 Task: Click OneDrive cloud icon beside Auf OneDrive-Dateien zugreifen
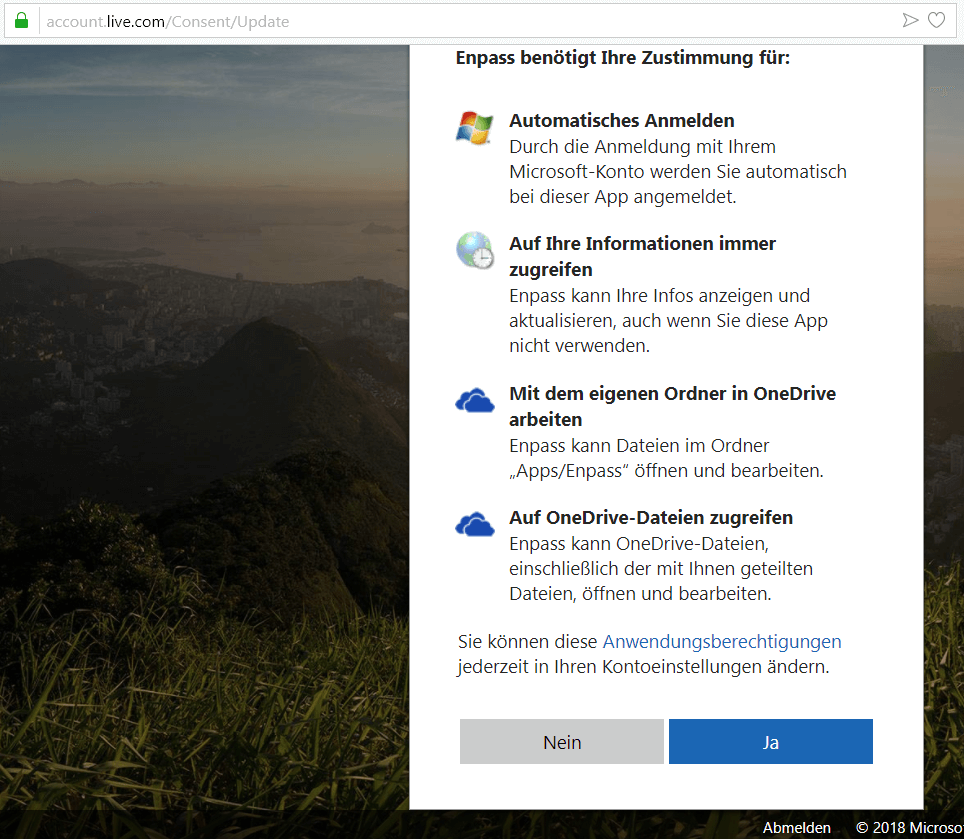(x=475, y=524)
